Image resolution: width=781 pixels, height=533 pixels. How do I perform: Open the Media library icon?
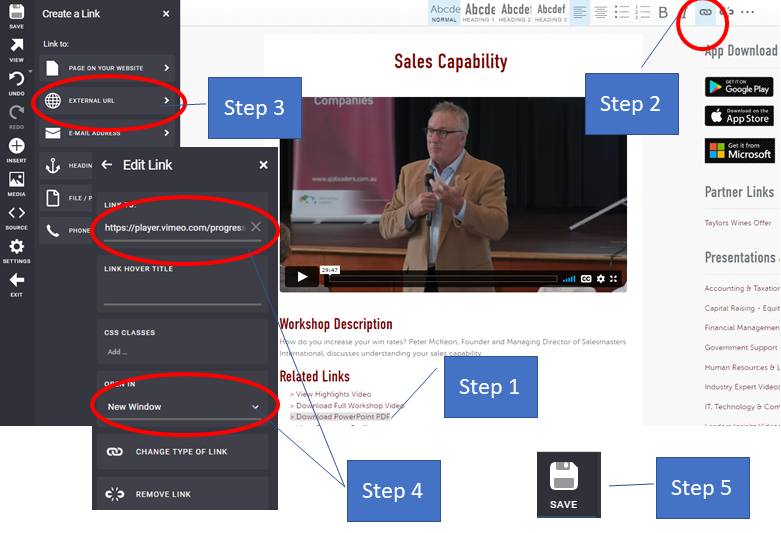coord(16,182)
